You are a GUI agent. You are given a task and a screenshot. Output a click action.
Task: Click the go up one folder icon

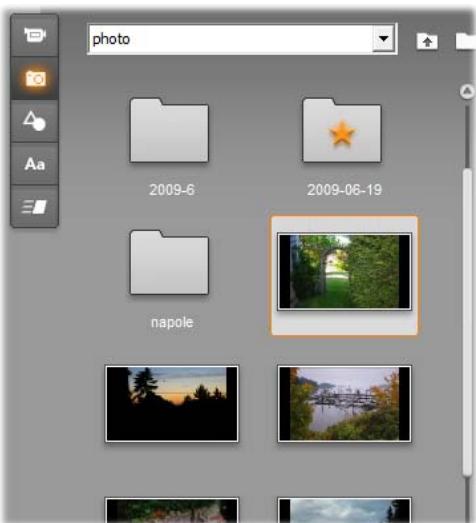(427, 42)
